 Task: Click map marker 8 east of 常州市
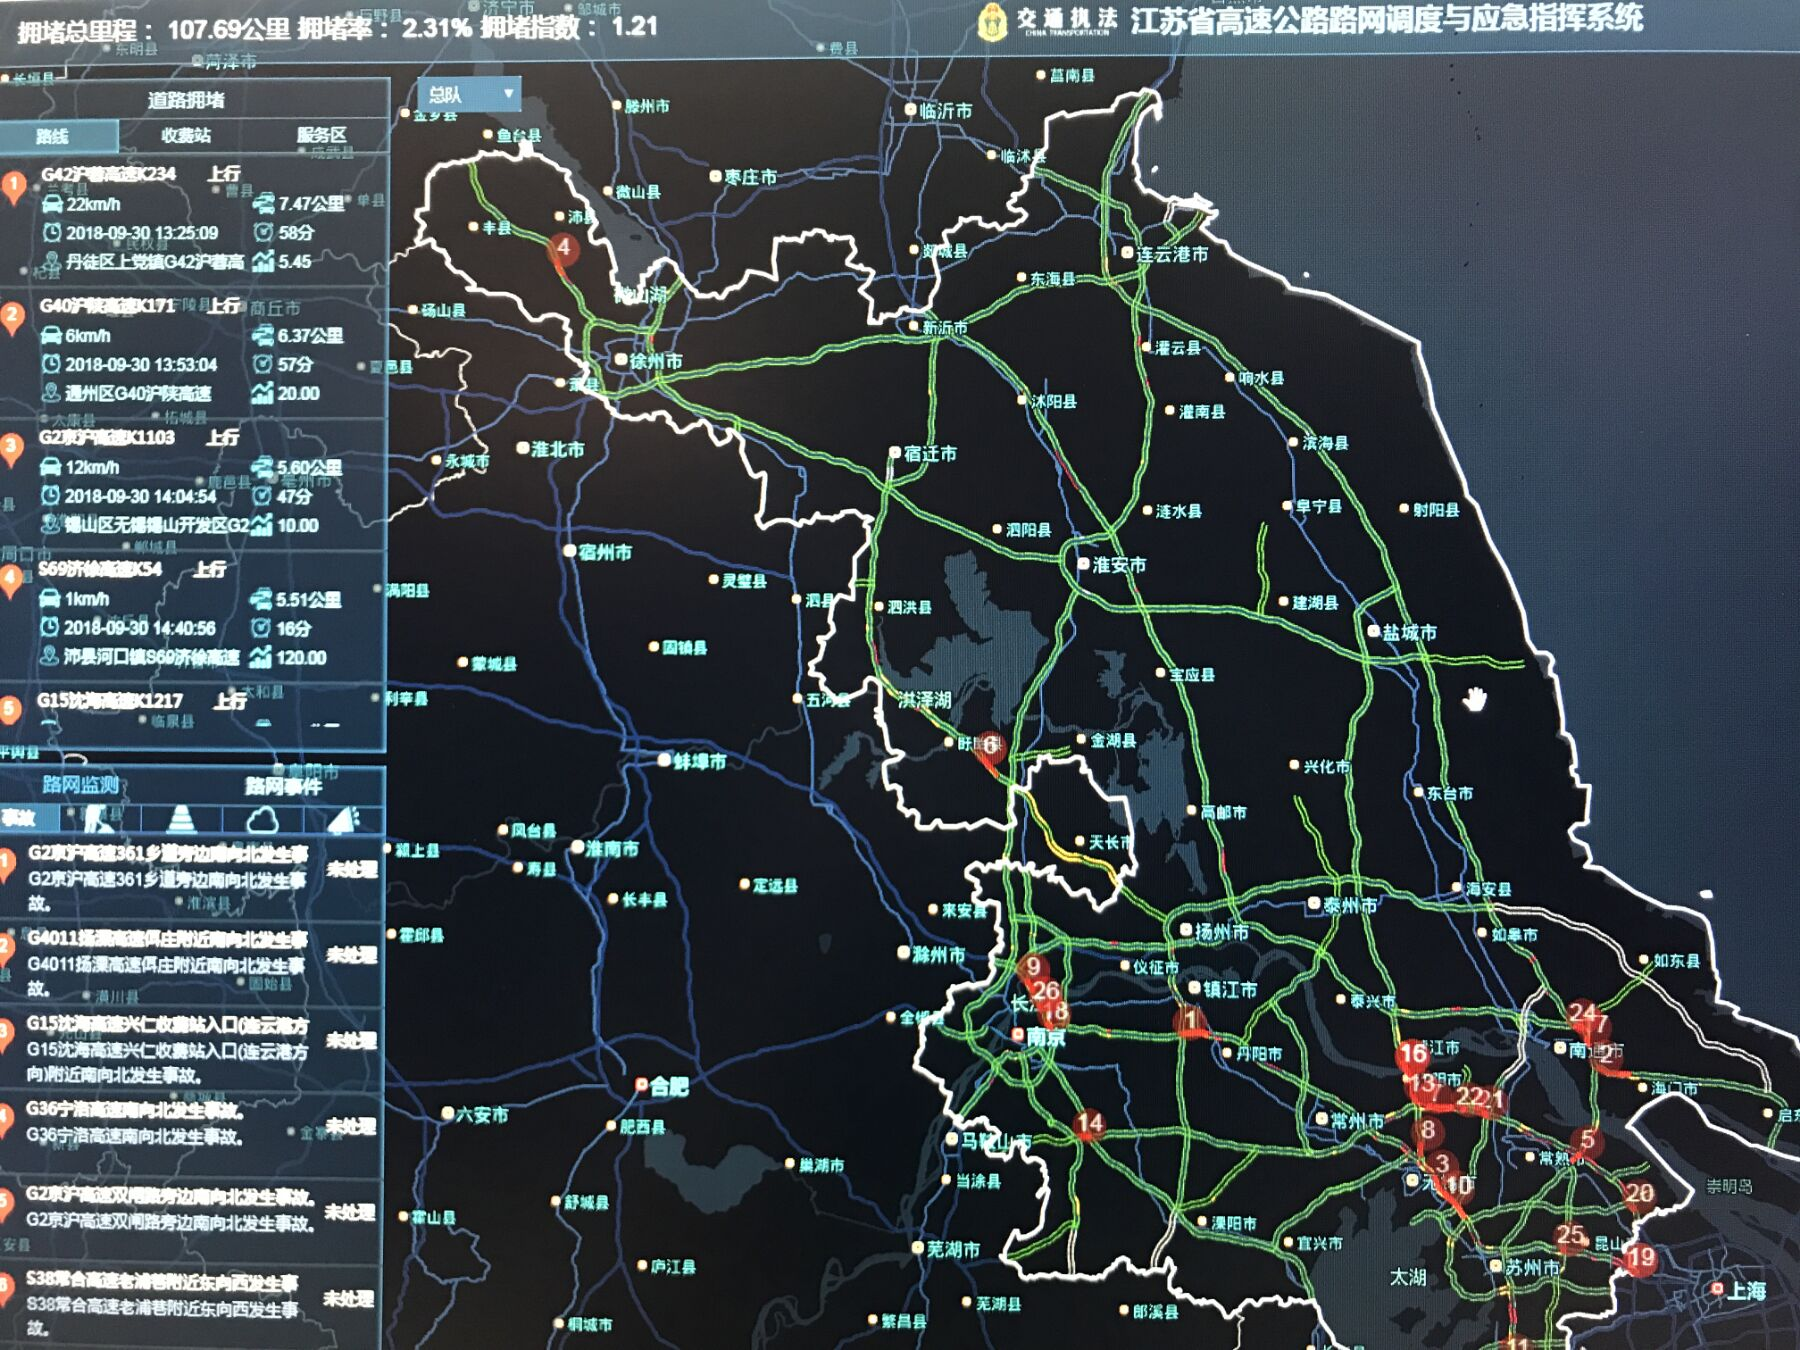point(1428,1130)
